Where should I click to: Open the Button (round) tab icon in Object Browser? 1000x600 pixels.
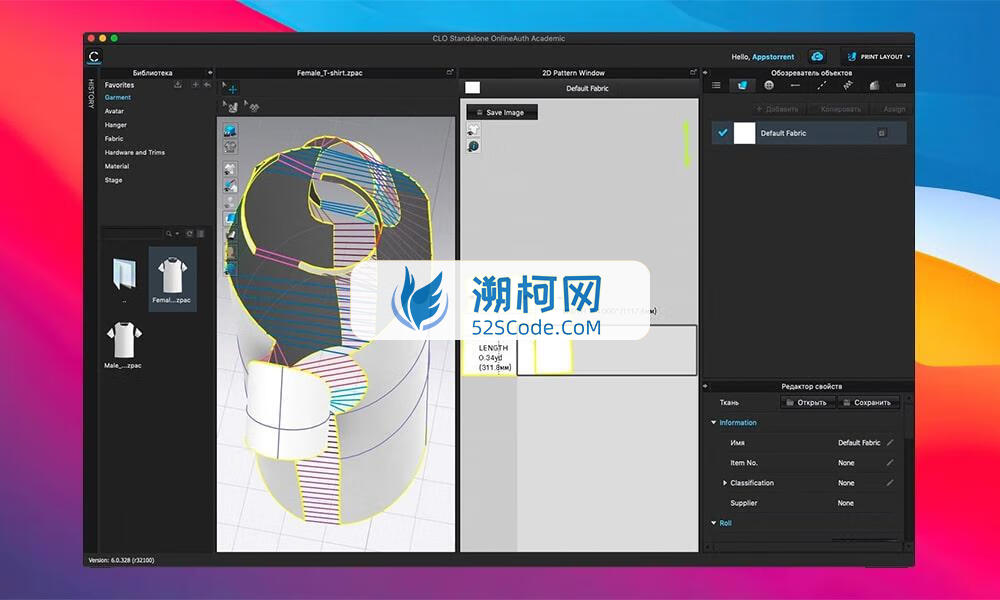(x=768, y=85)
